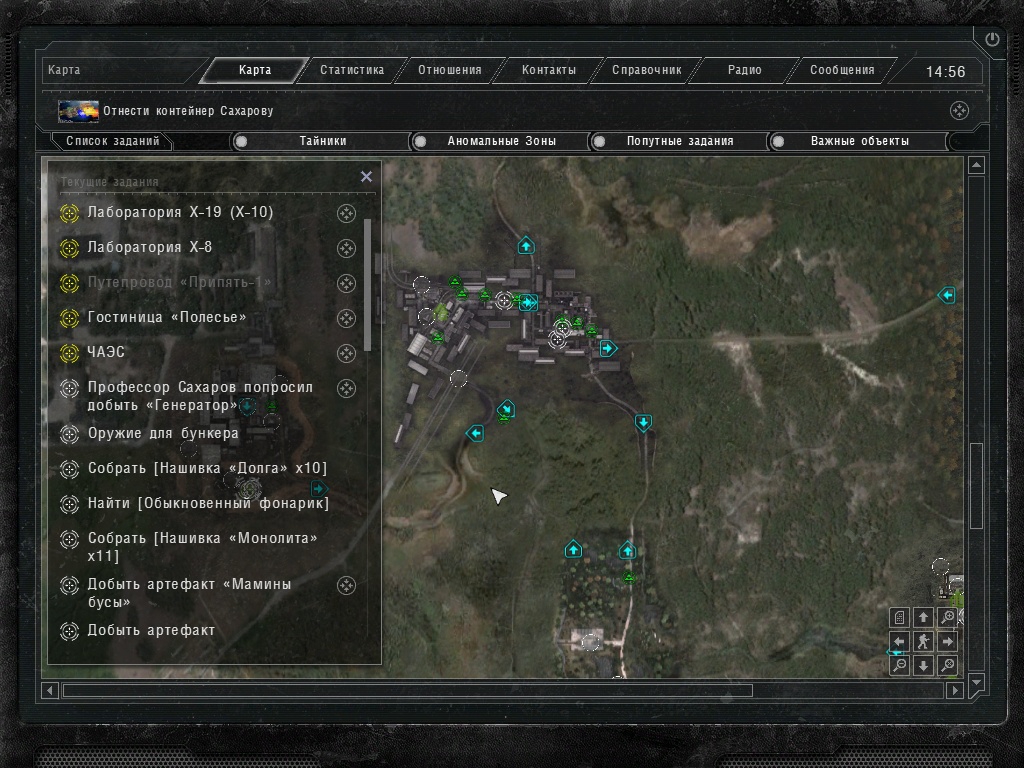Open the task list document icon

899,617
